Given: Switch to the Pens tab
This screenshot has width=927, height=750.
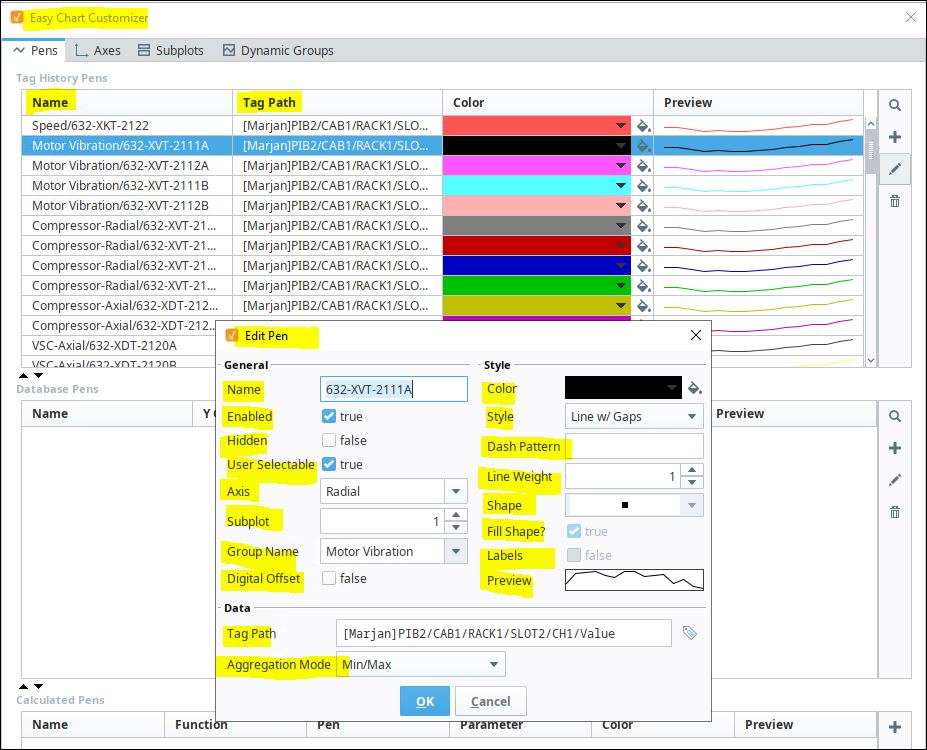Looking at the screenshot, I should [x=35, y=50].
